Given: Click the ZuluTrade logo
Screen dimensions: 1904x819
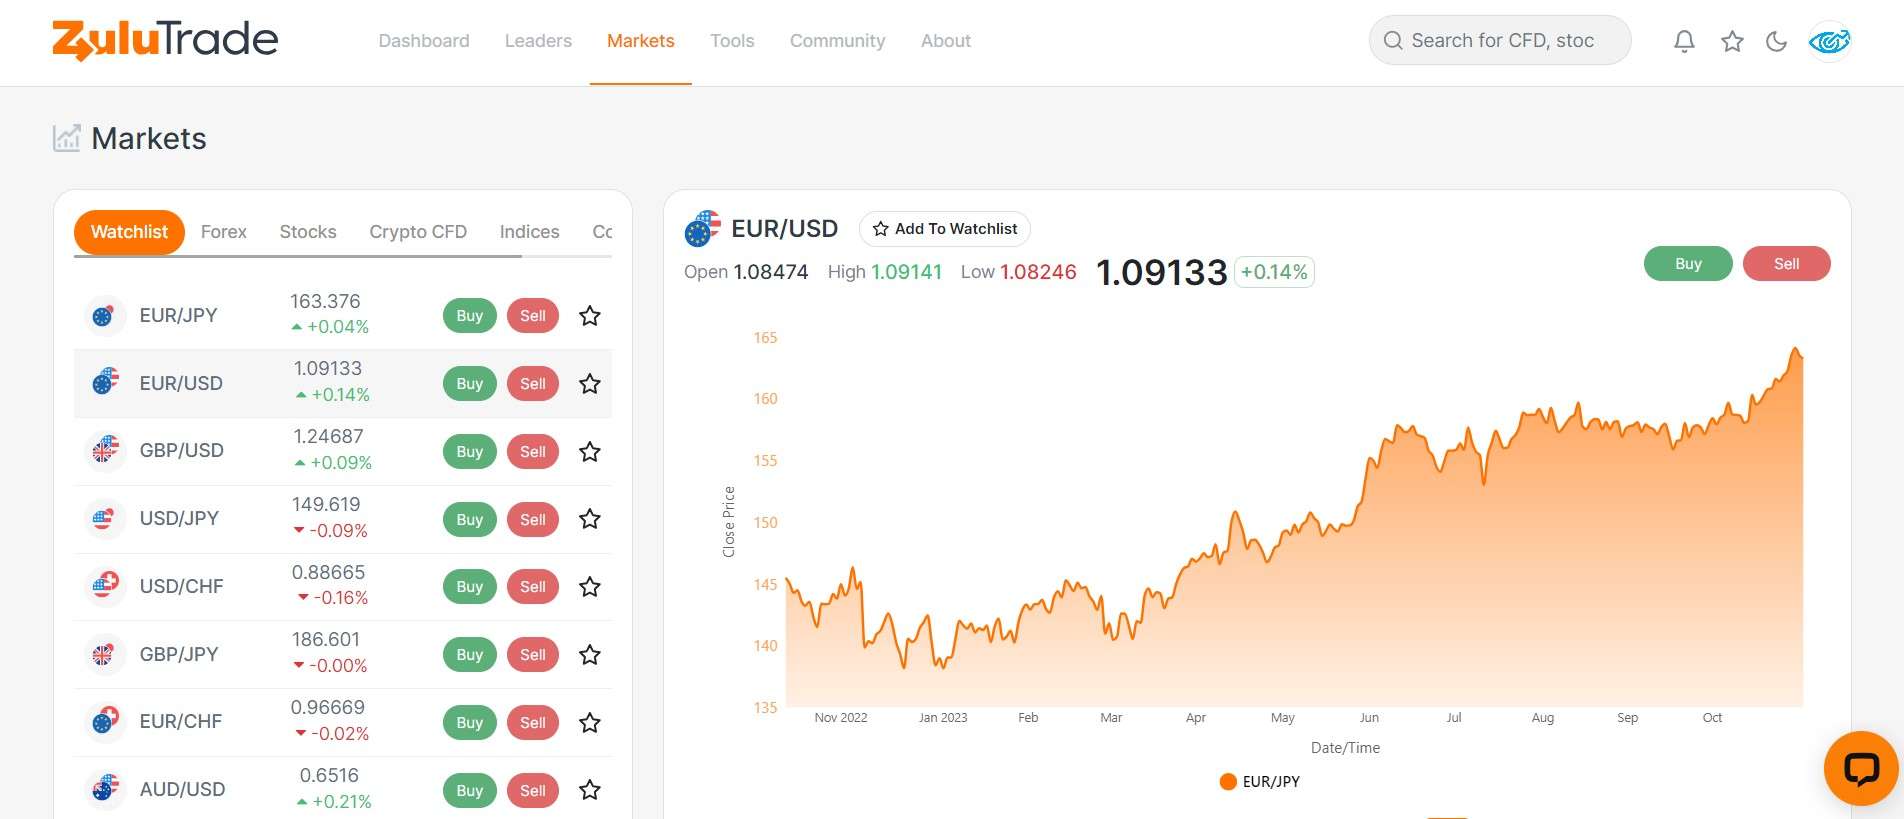Looking at the screenshot, I should [165, 40].
